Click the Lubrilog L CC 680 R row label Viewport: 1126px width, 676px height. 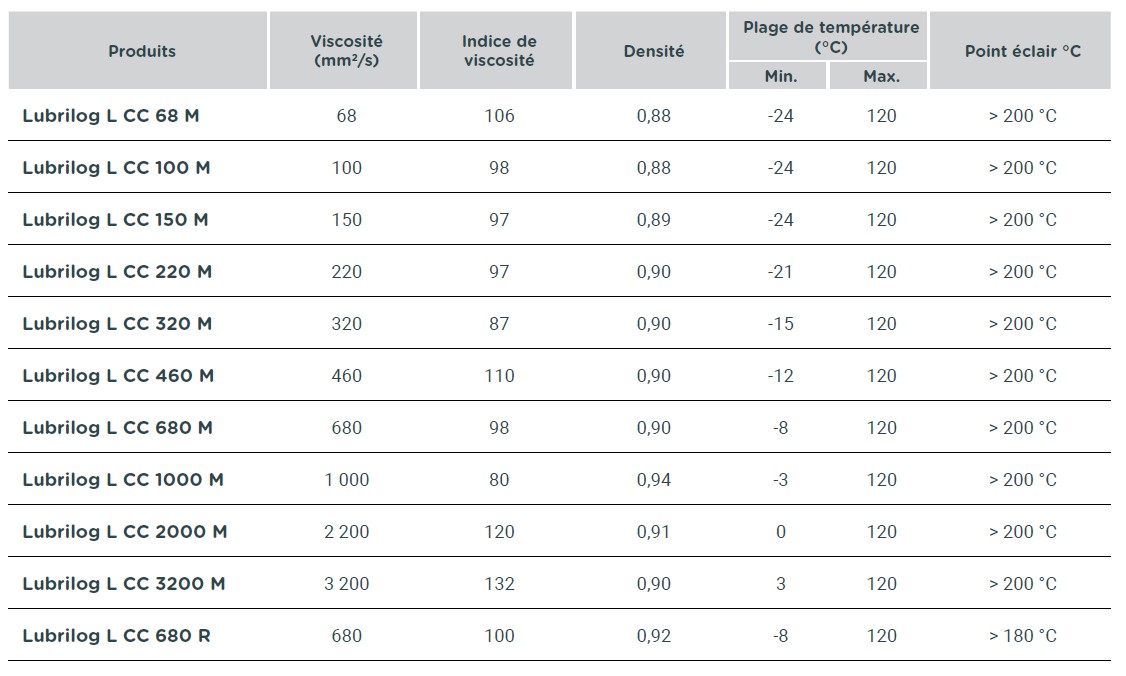pos(116,636)
